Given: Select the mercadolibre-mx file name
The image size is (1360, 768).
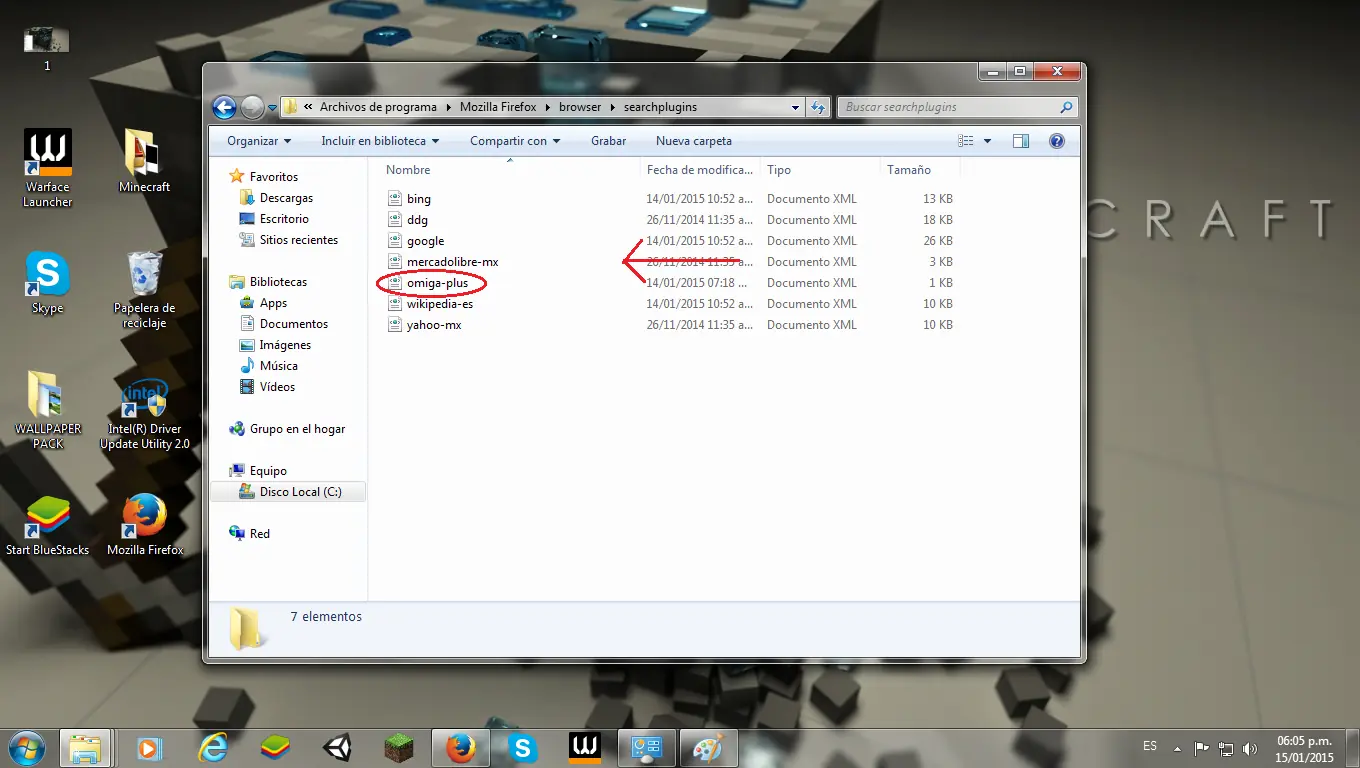Looking at the screenshot, I should 453,262.
